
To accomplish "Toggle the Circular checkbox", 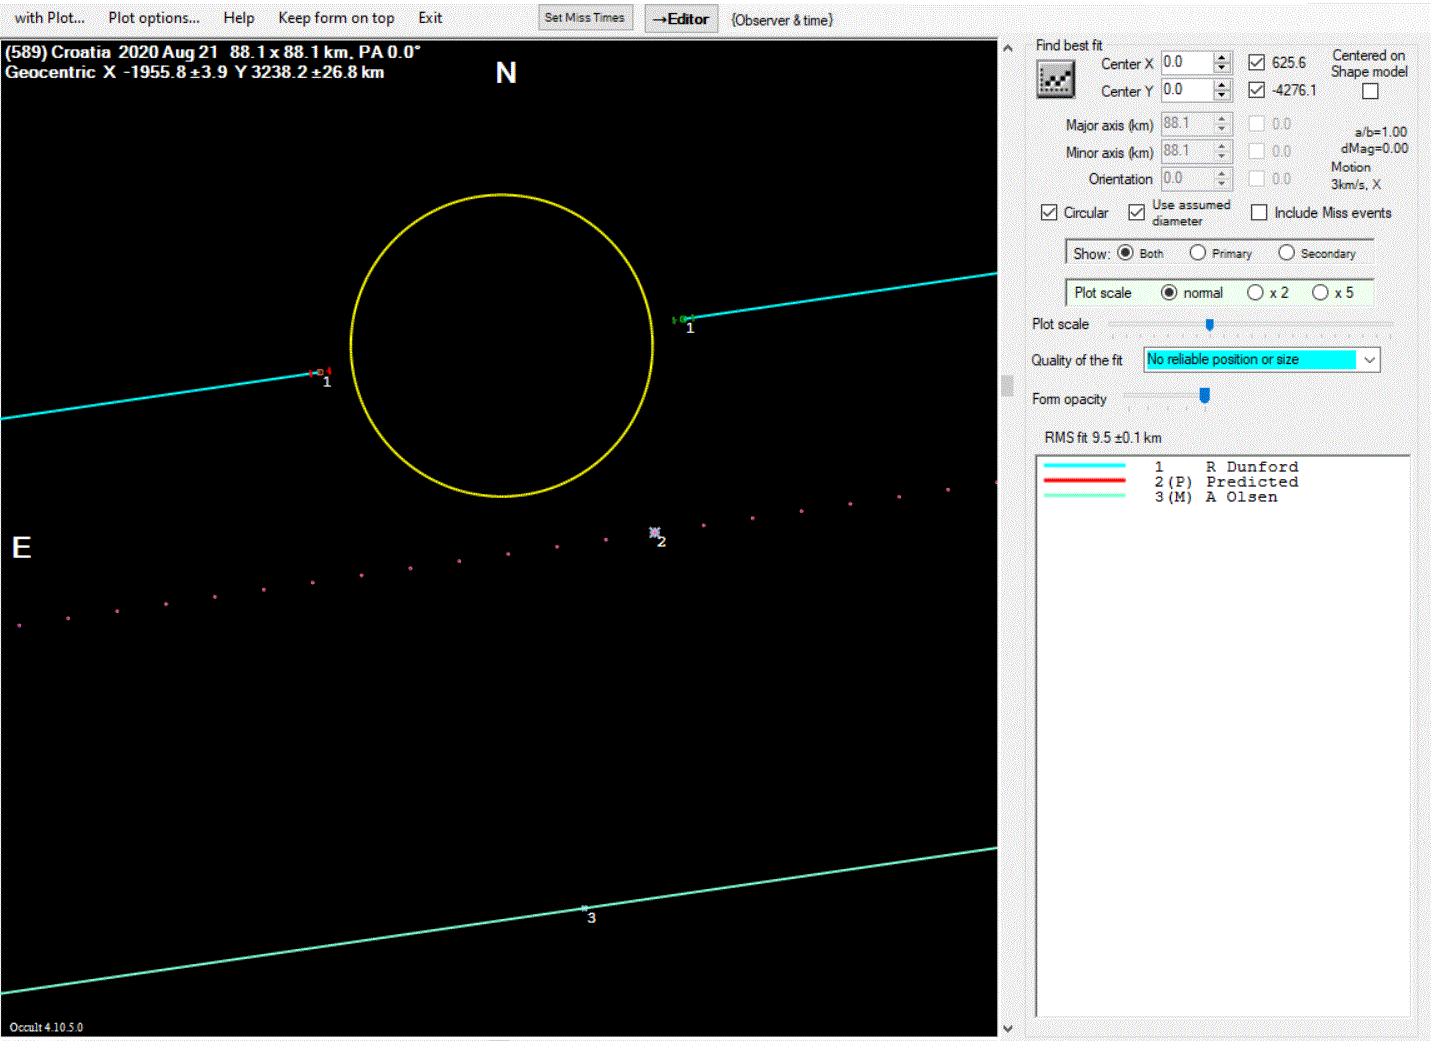I will 1049,212.
